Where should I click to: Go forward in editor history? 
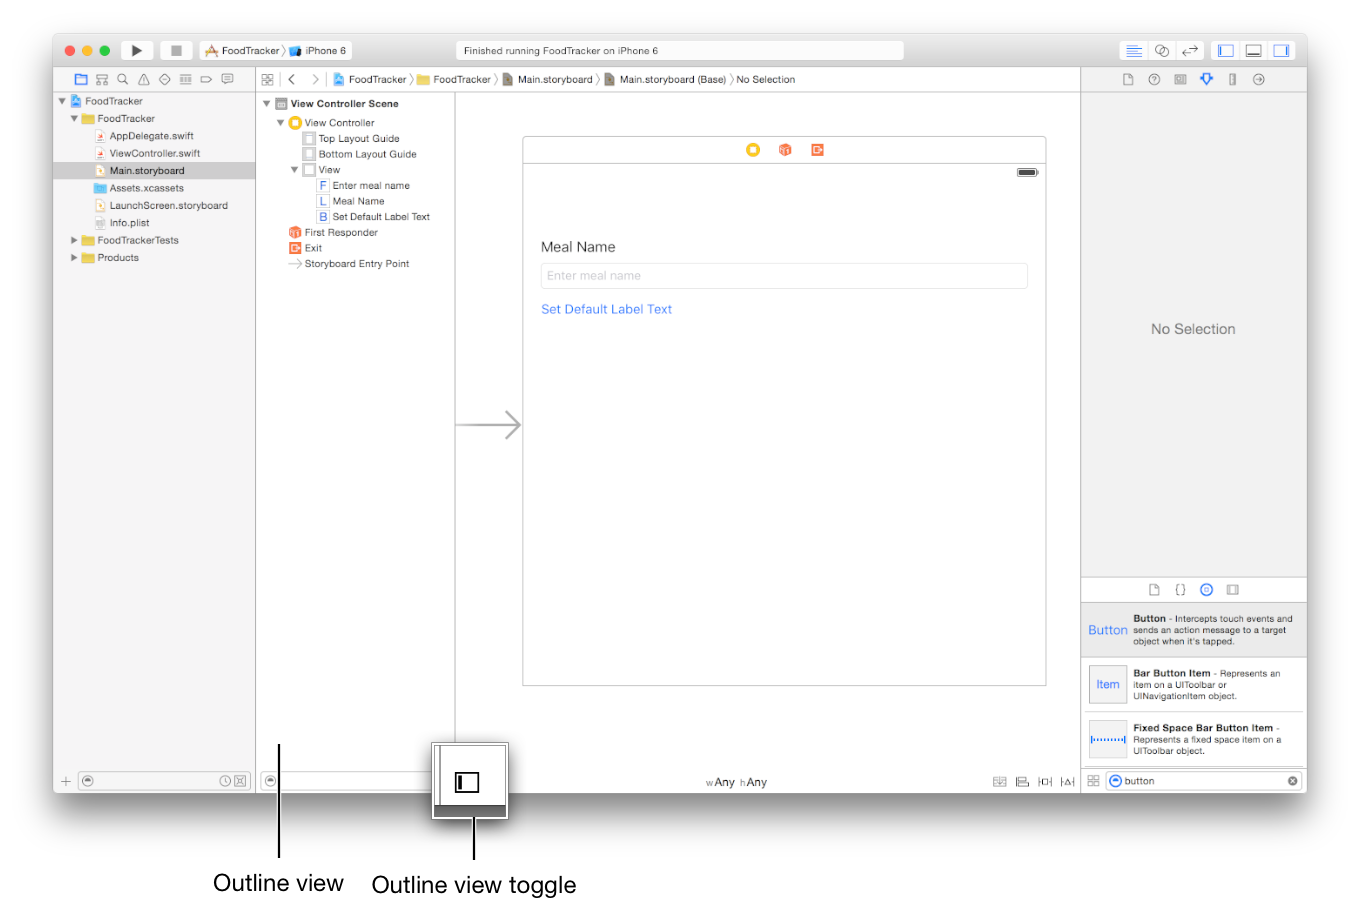tap(315, 79)
